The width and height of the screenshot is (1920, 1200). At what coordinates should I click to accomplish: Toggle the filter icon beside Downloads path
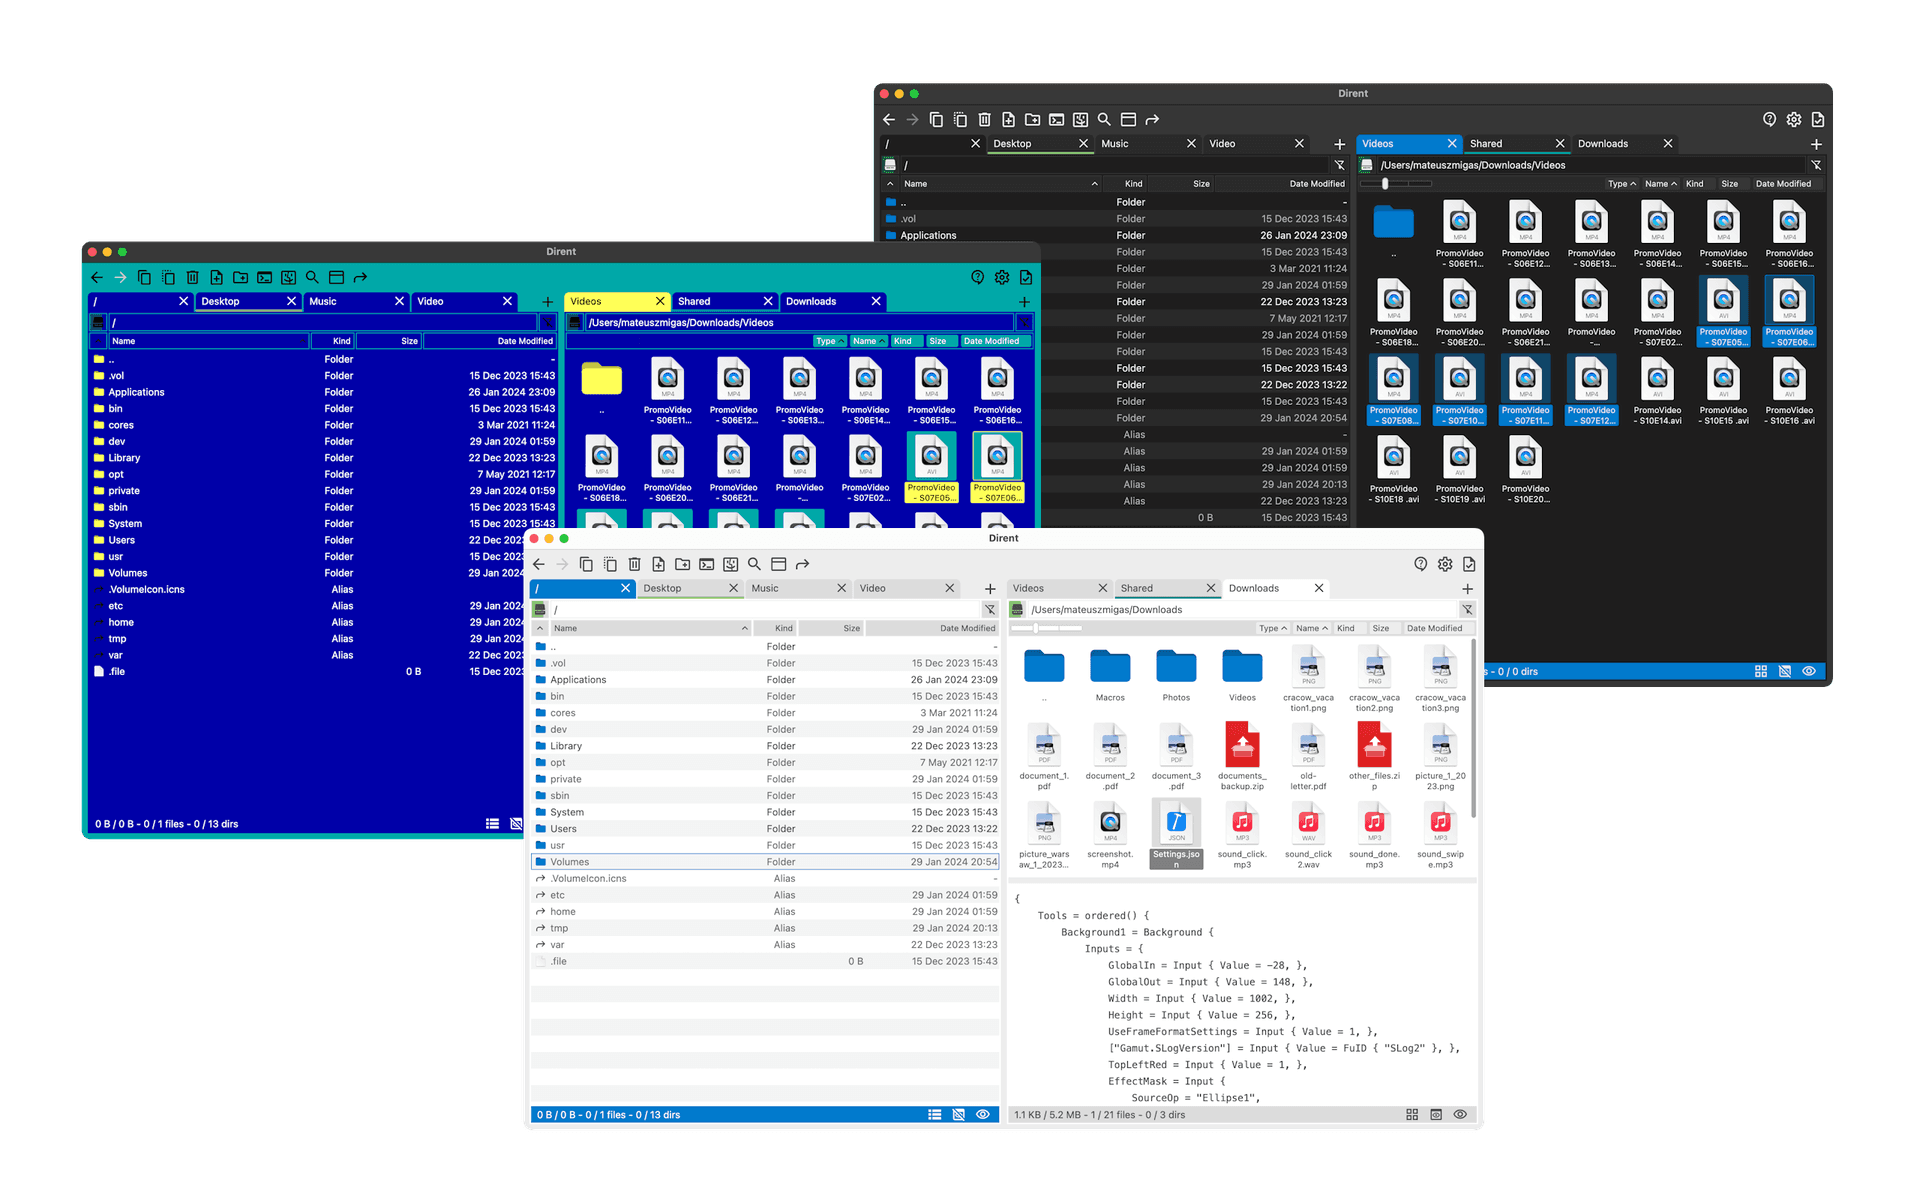pos(1467,610)
